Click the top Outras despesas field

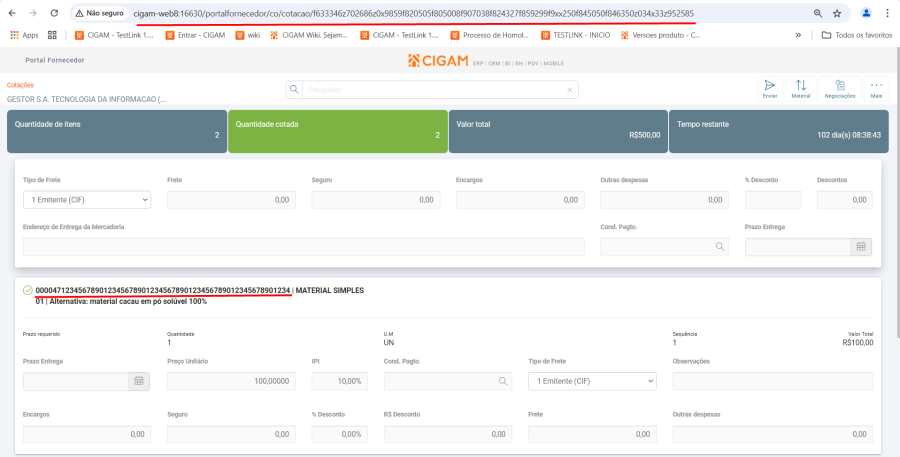(665, 200)
